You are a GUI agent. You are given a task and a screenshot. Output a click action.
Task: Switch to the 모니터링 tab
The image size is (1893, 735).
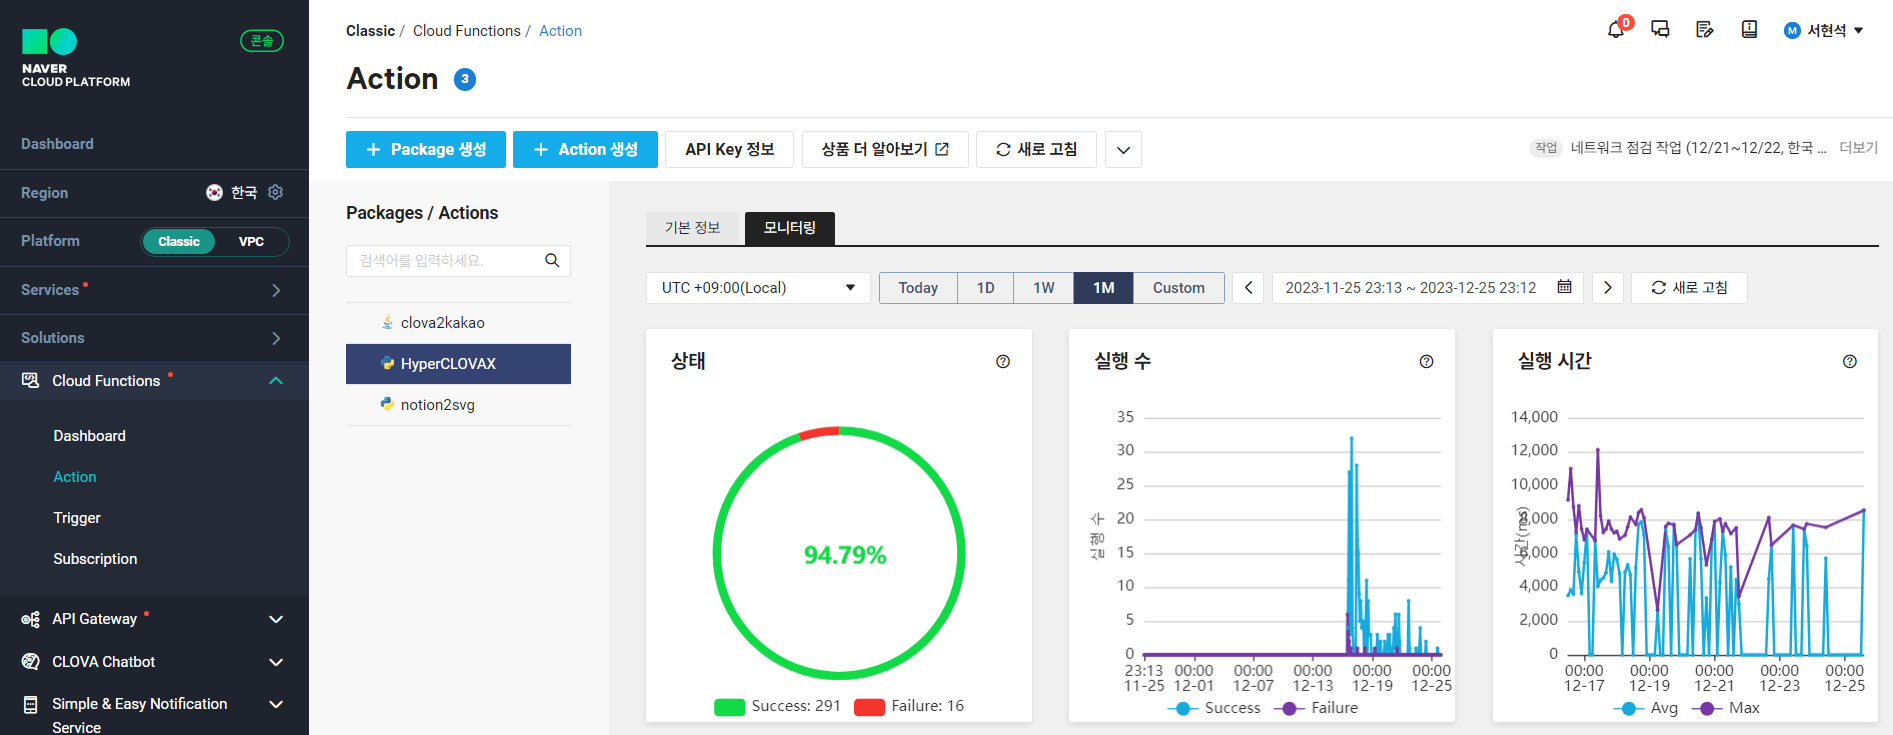point(790,228)
